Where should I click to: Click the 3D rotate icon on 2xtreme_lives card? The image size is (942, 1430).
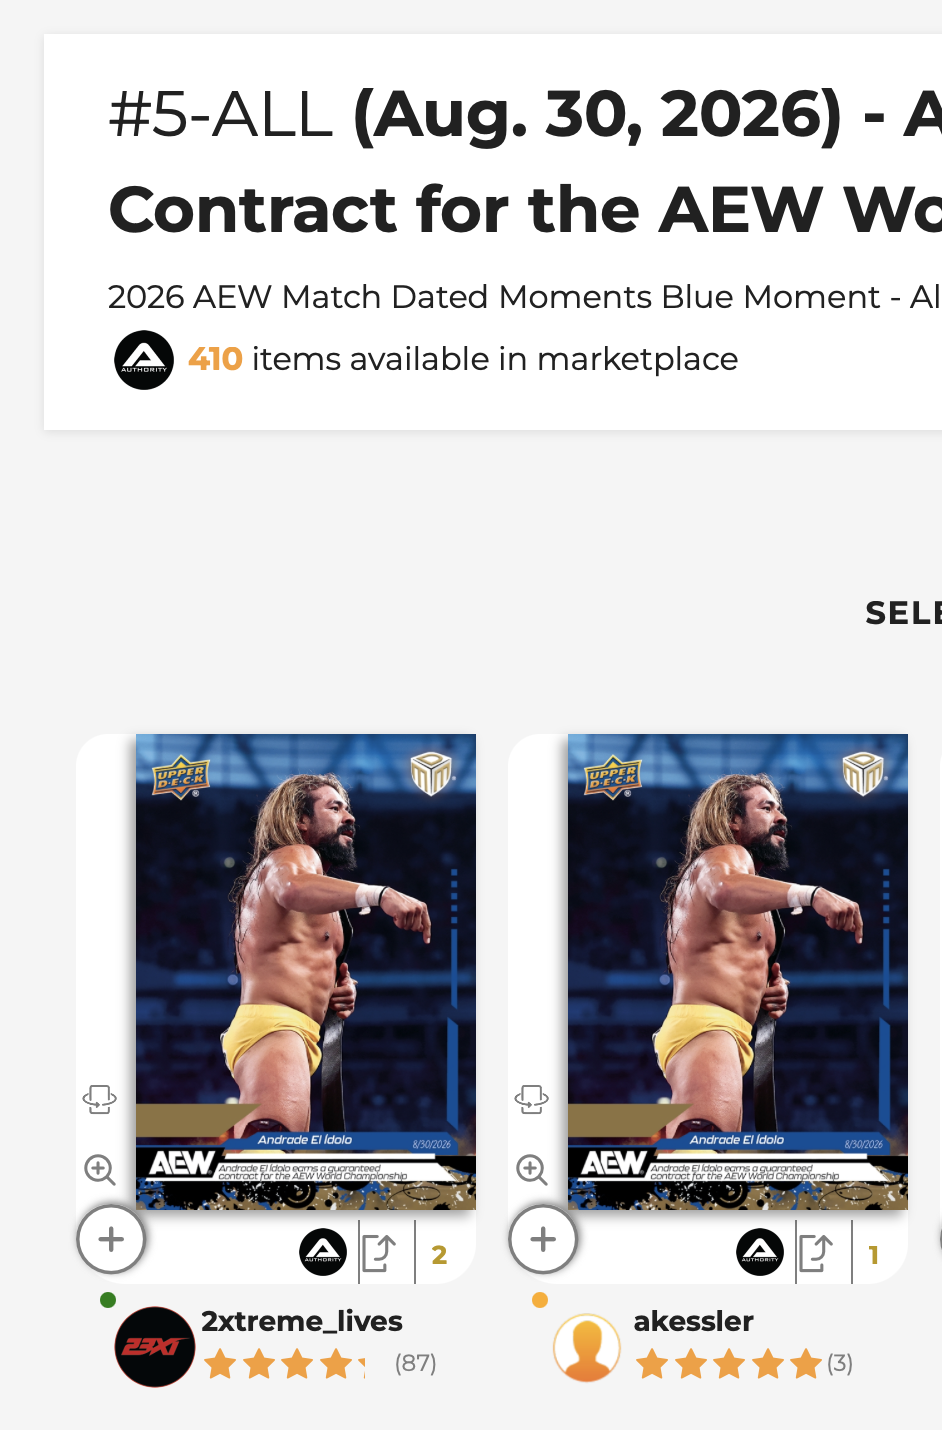point(99,1099)
